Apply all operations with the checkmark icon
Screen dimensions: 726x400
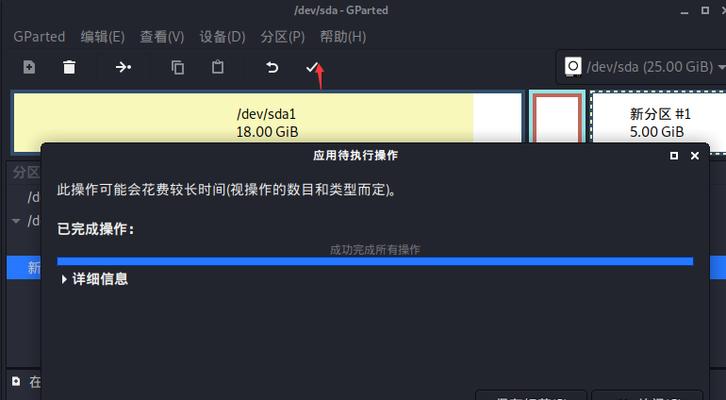tap(312, 68)
